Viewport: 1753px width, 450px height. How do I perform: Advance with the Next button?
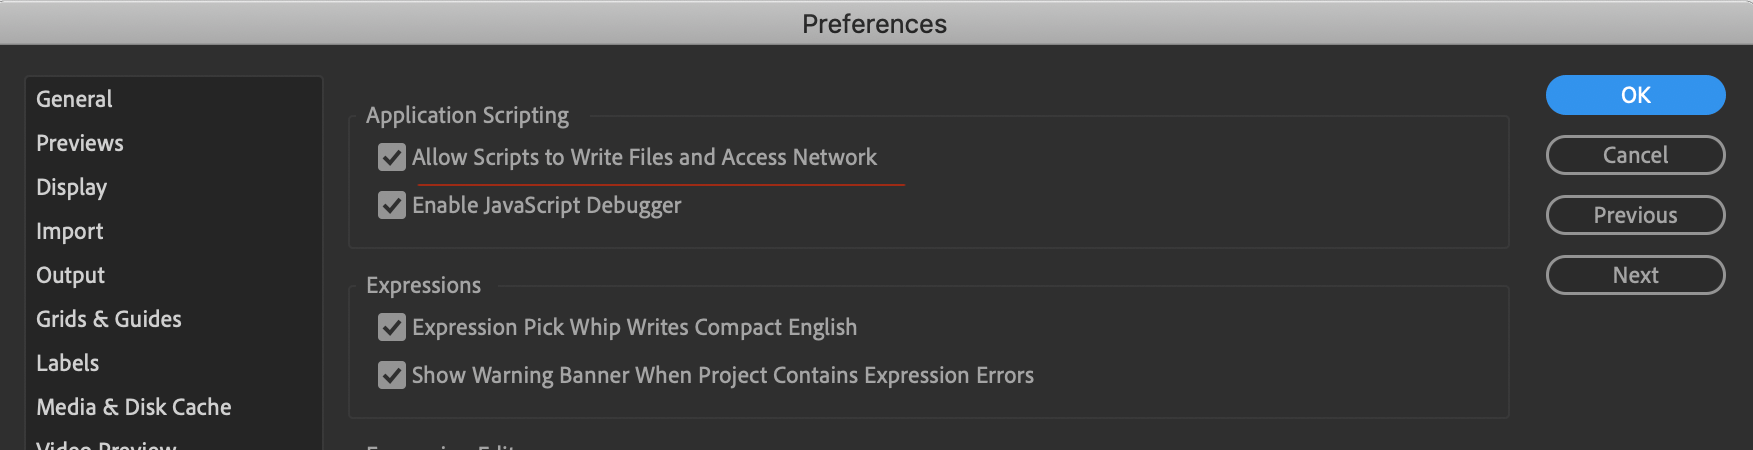click(x=1635, y=275)
